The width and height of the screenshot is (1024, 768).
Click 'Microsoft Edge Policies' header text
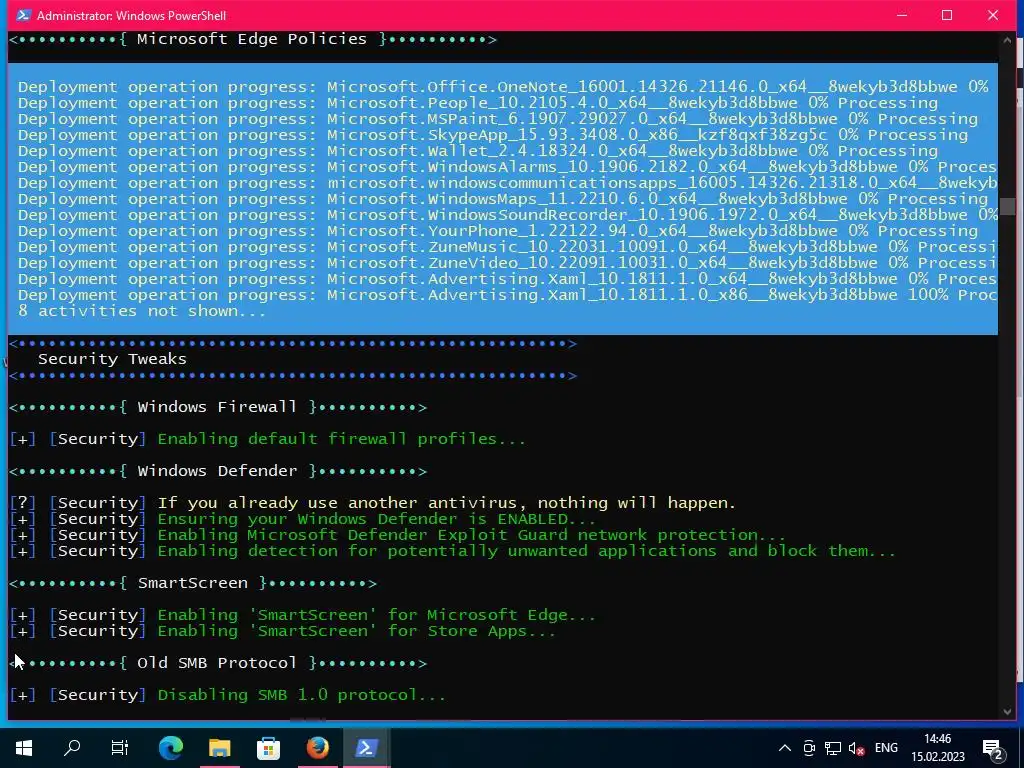(x=252, y=39)
